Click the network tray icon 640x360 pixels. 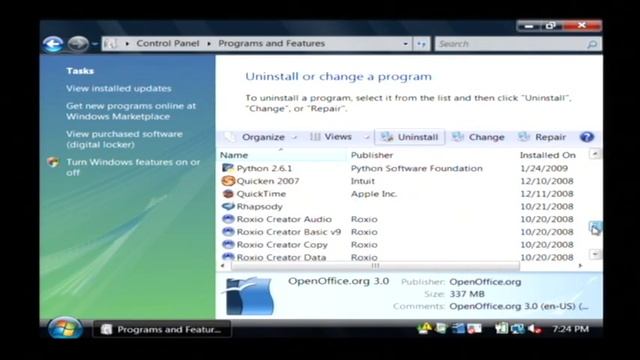coord(518,329)
